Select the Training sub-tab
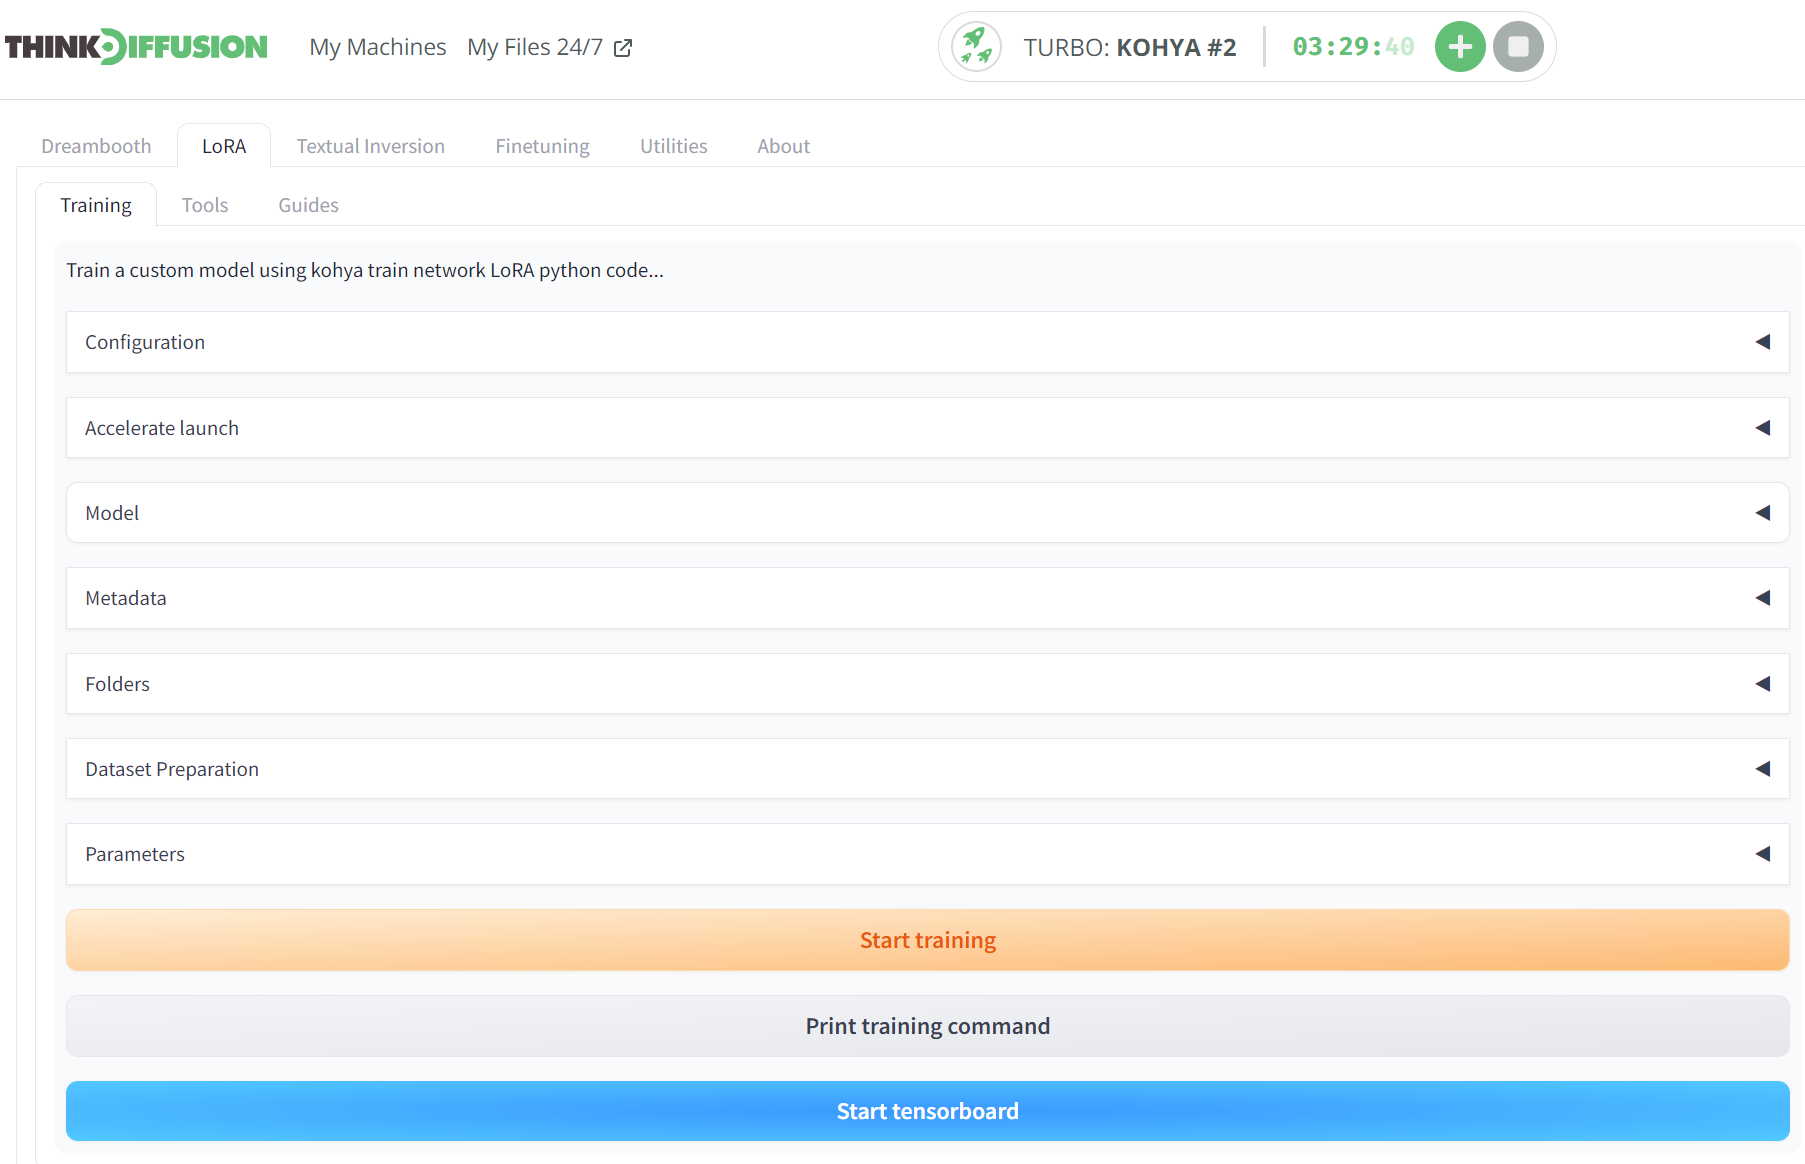This screenshot has height=1164, width=1805. pos(96,205)
